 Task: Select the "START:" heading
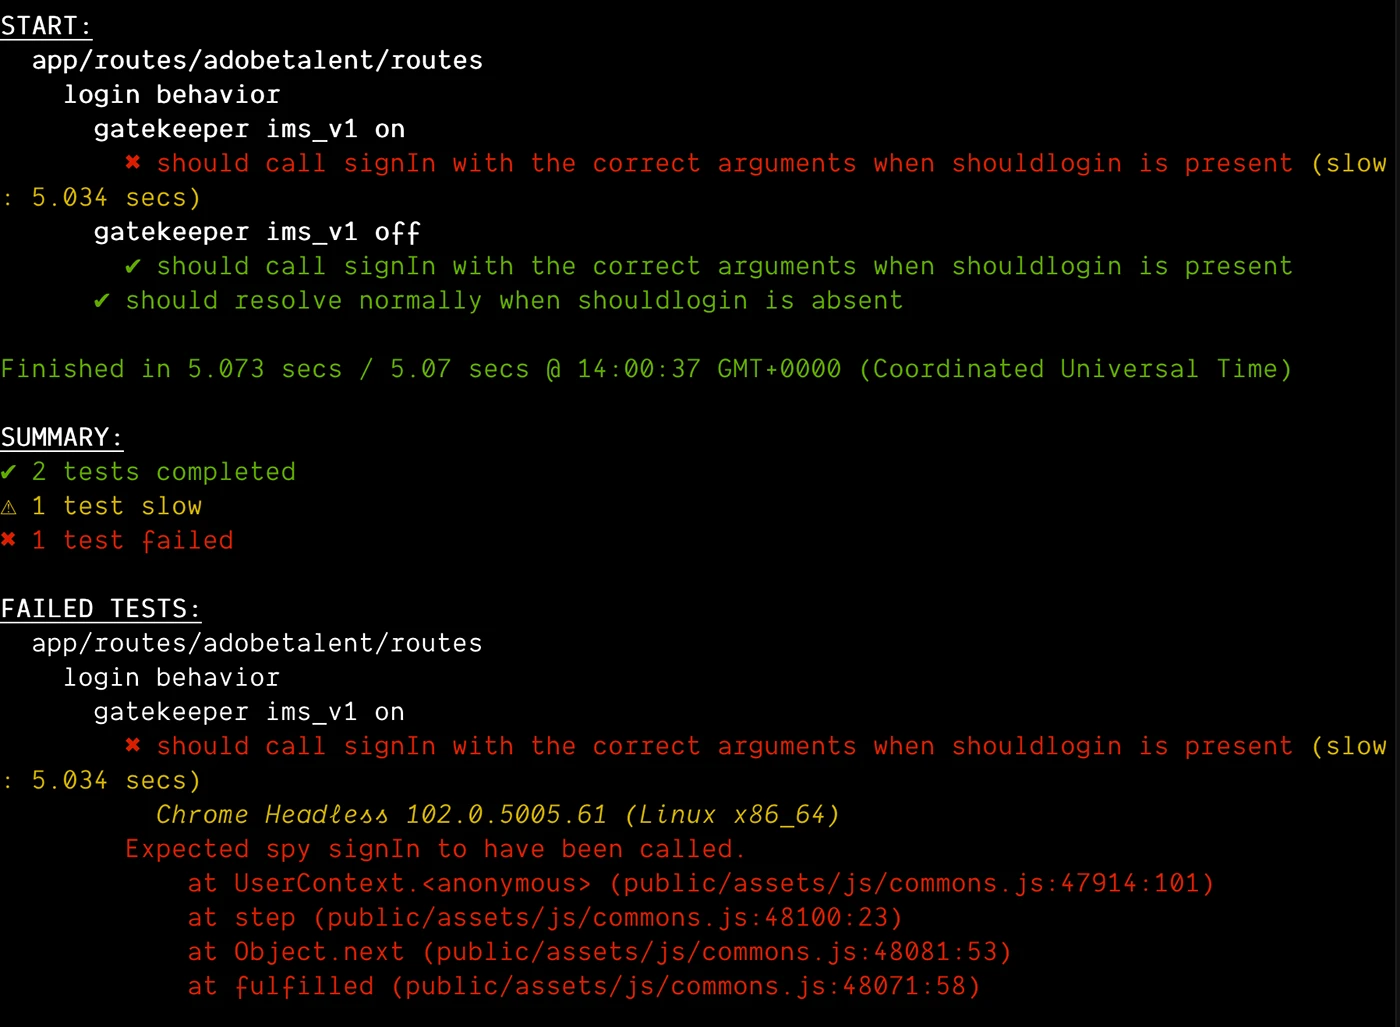point(46,26)
